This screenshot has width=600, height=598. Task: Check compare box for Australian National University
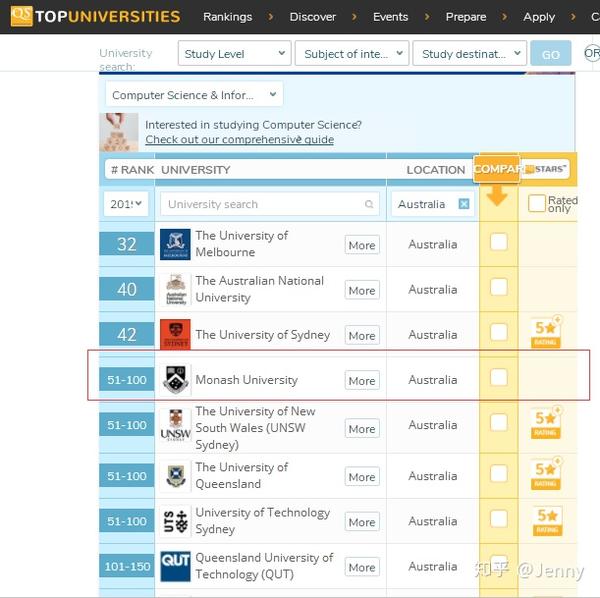499,287
